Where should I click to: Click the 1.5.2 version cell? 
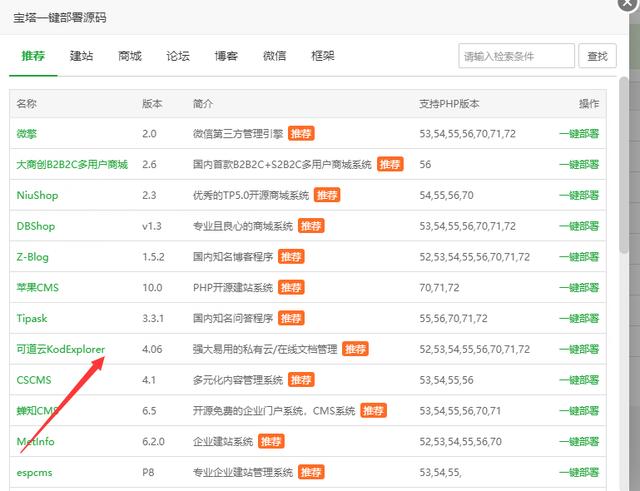(x=153, y=257)
